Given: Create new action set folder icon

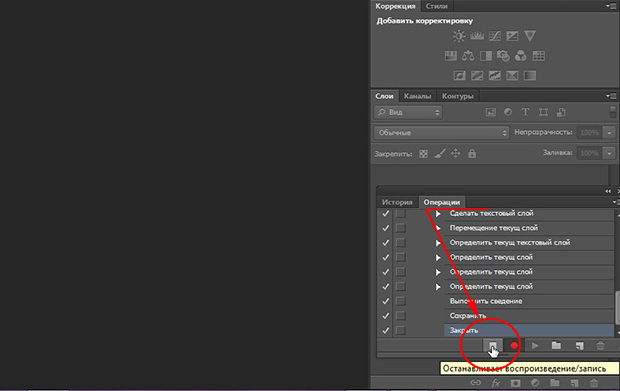Looking at the screenshot, I should tap(556, 346).
